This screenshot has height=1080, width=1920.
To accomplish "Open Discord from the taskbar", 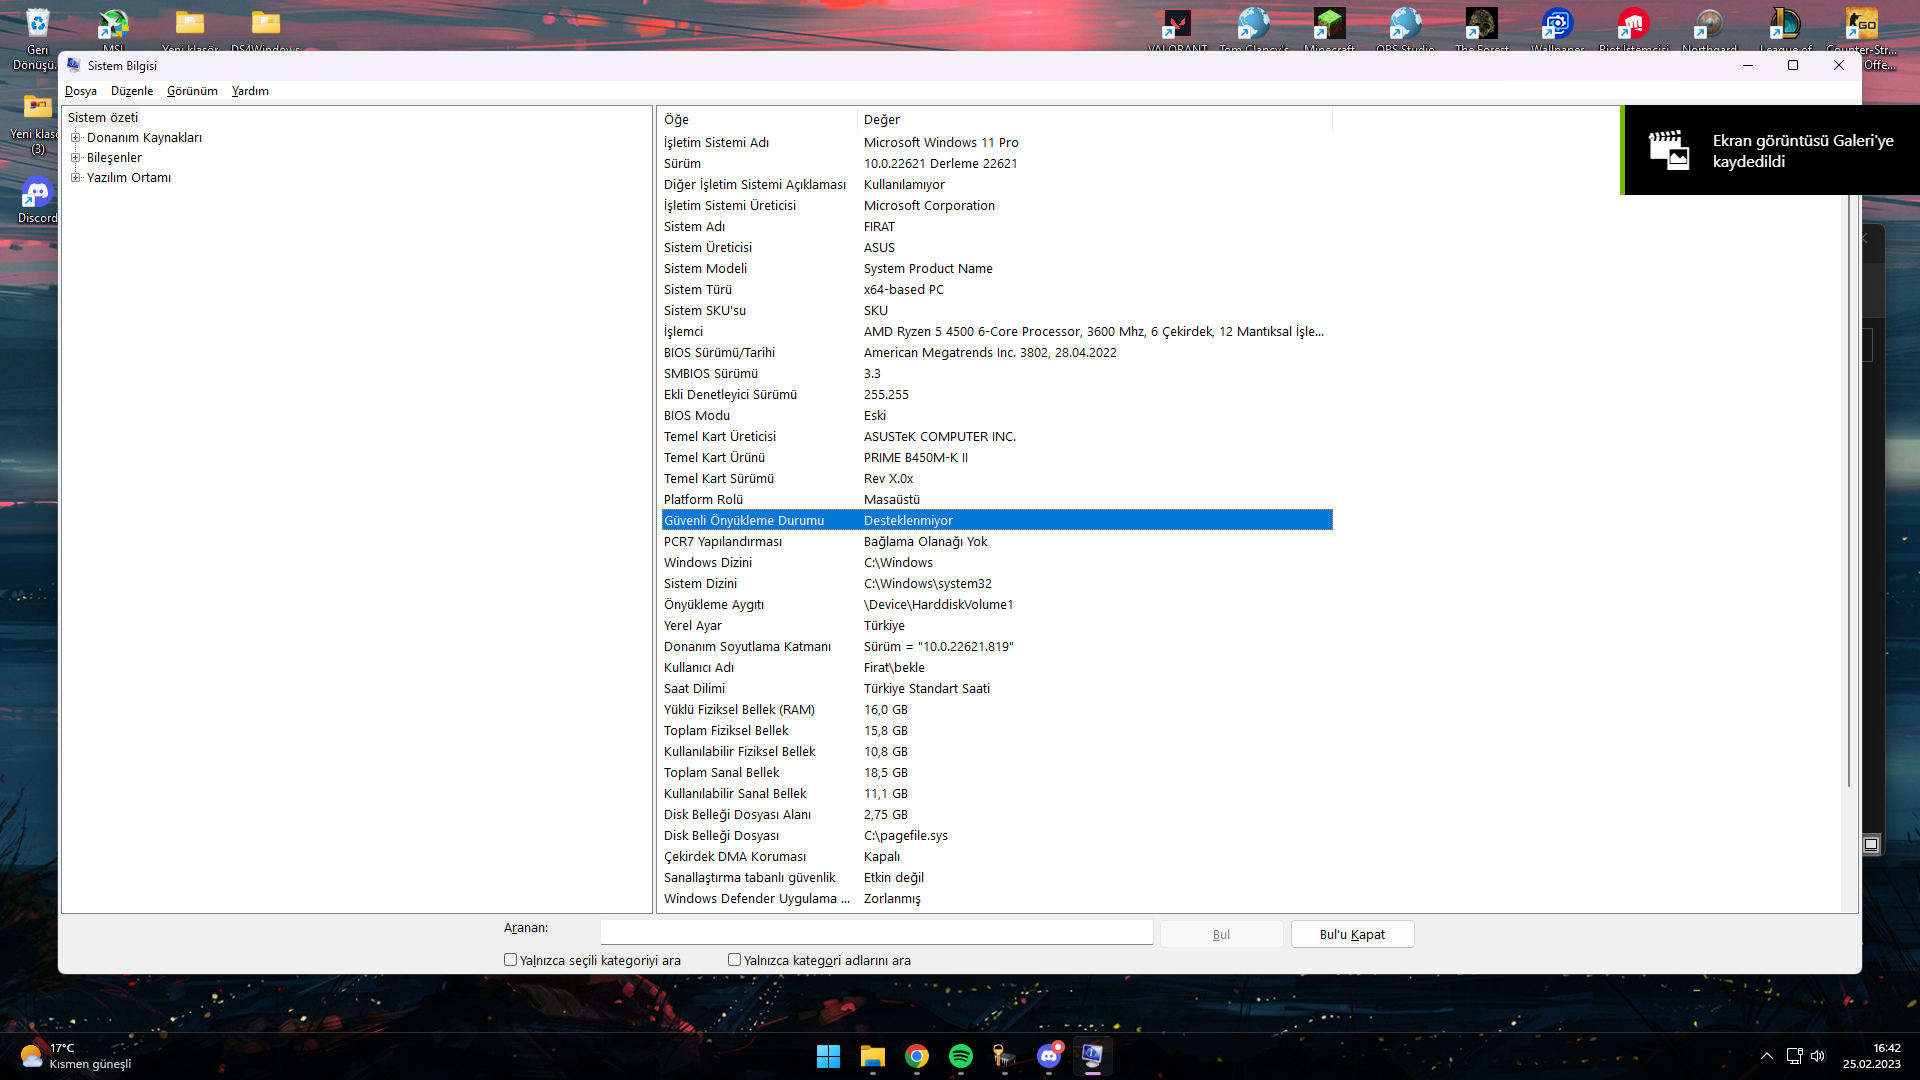I will point(1048,1056).
